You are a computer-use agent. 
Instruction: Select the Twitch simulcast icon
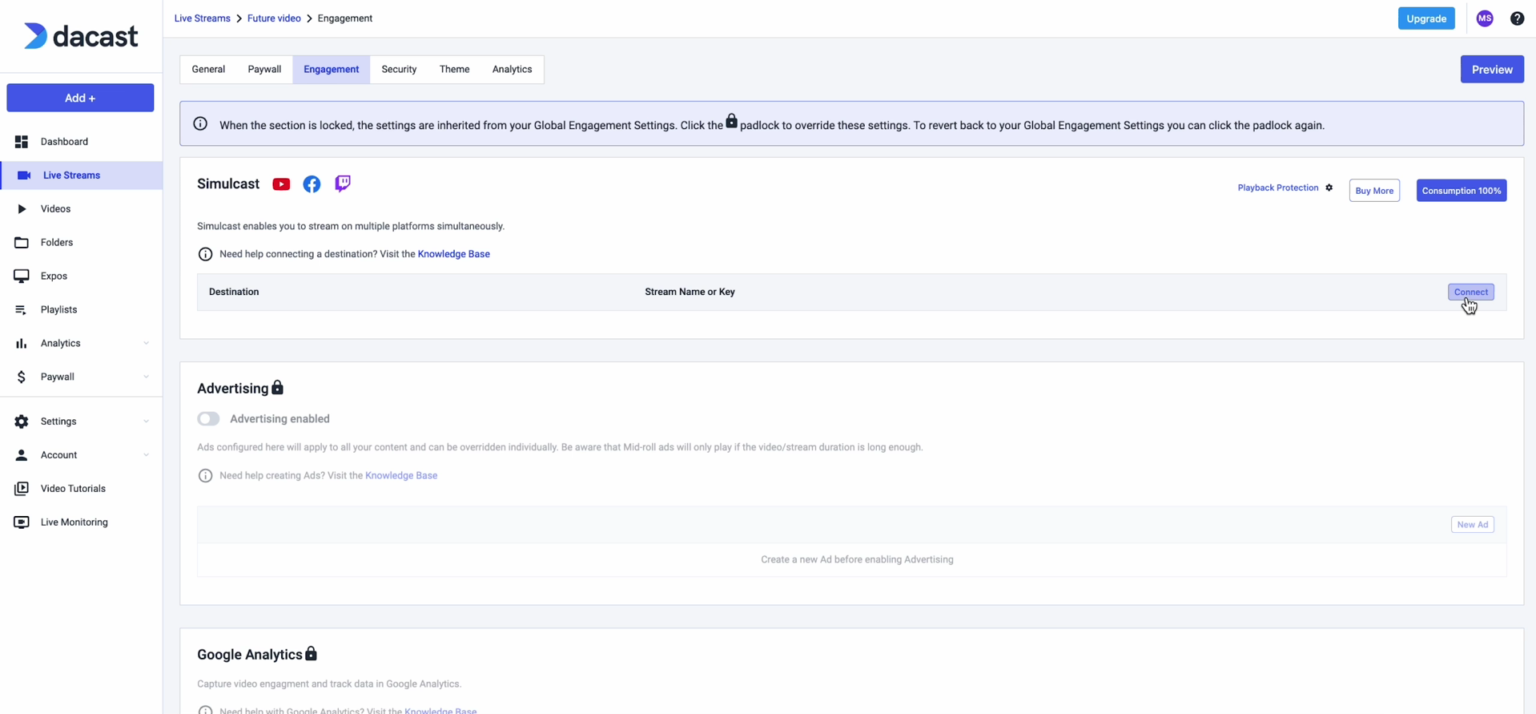(x=342, y=183)
